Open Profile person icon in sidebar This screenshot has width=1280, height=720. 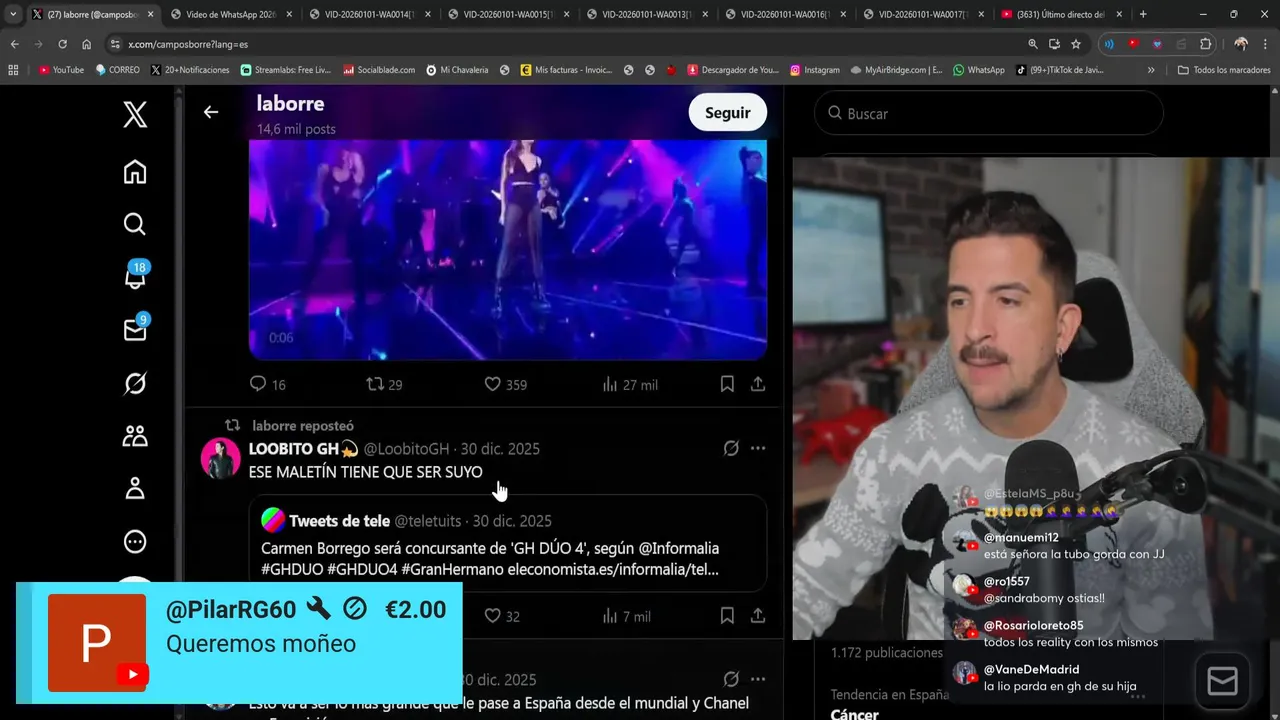pos(135,488)
